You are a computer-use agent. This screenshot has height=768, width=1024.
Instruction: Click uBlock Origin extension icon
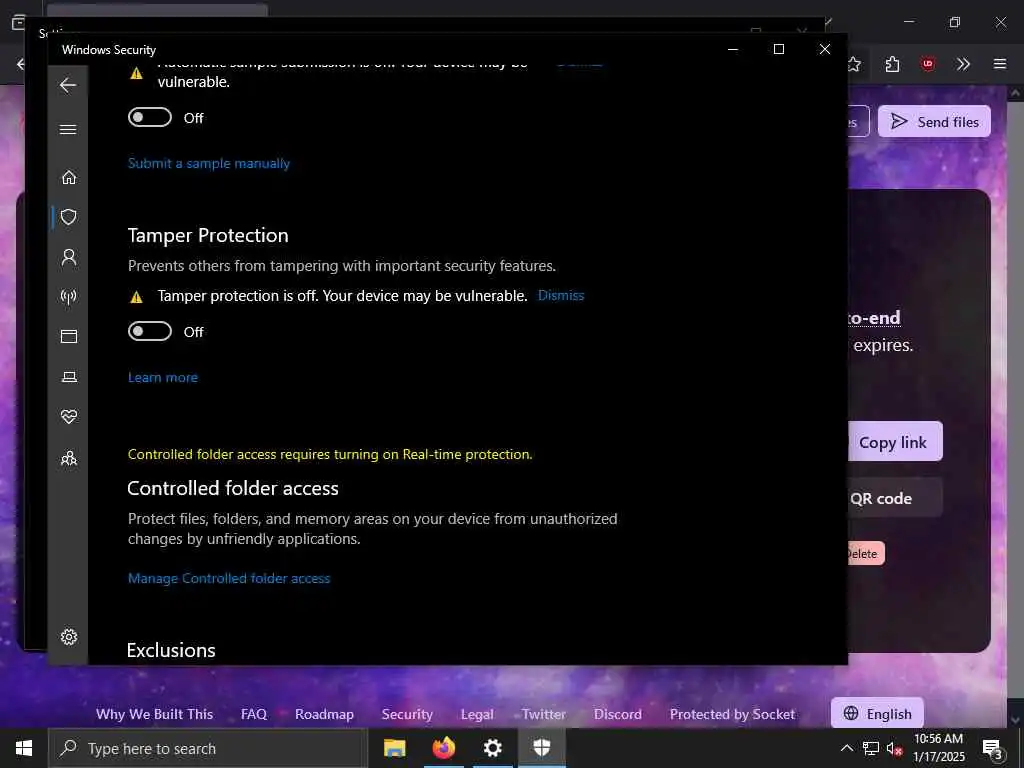pyautogui.click(x=927, y=64)
